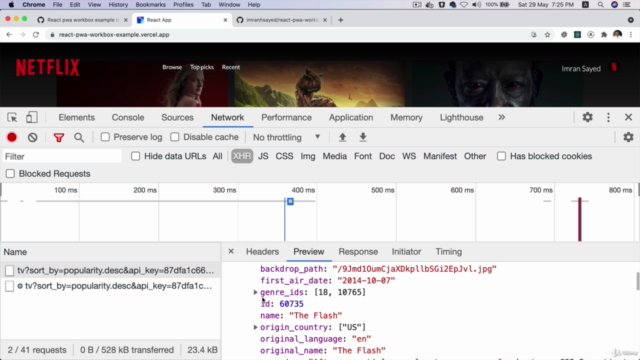Filter requests by All types

(x=218, y=156)
